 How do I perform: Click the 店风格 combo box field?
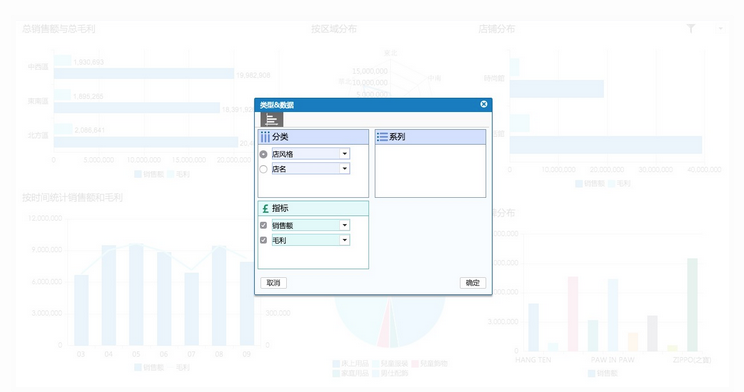310,154
